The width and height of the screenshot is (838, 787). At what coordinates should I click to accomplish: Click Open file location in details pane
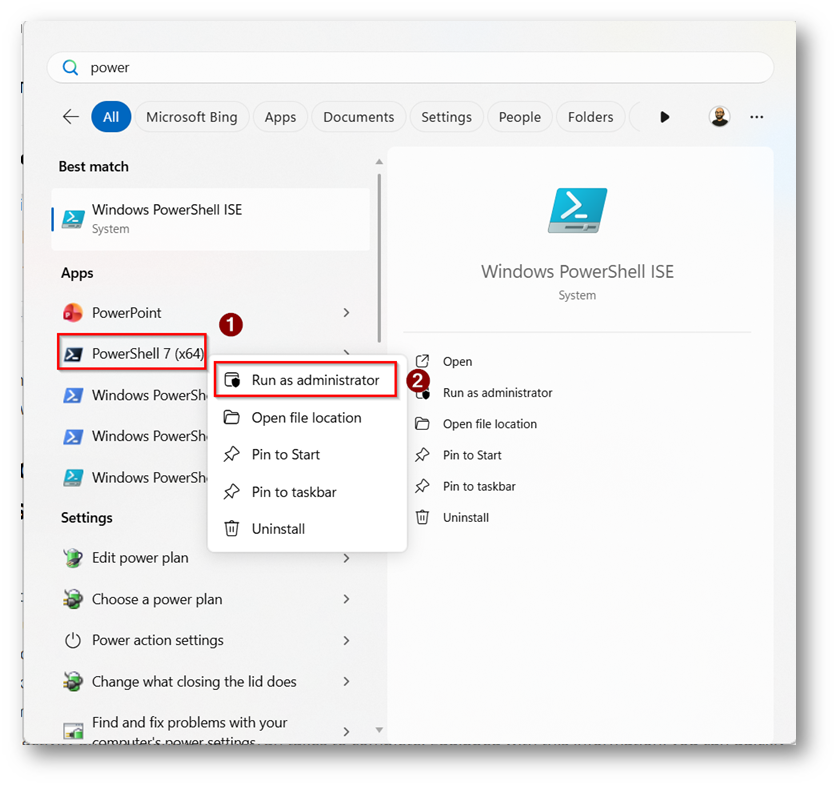click(x=490, y=424)
